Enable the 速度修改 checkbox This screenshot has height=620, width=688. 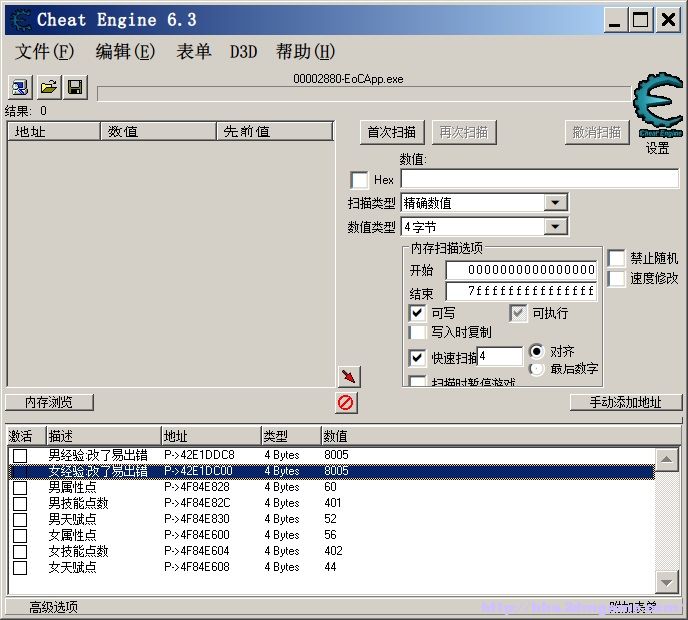[616, 278]
